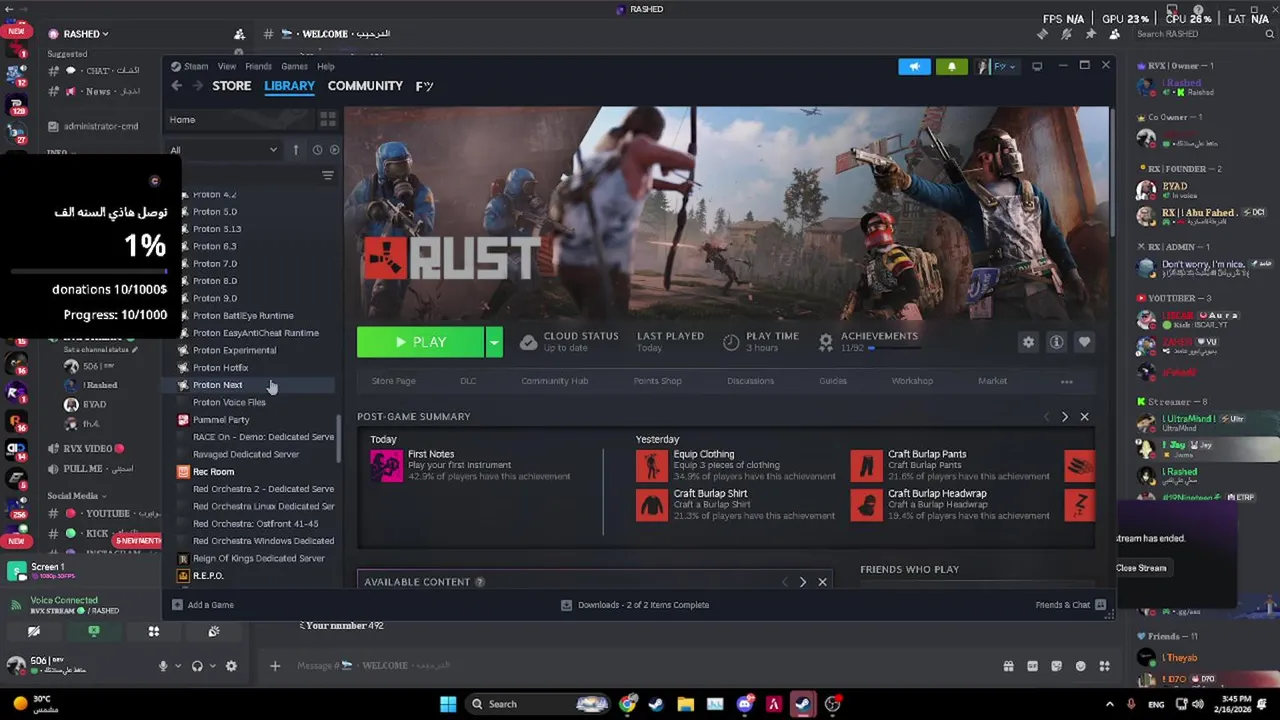Click Add a Game in Steam footer
Viewport: 1280px width, 720px height.
click(203, 605)
